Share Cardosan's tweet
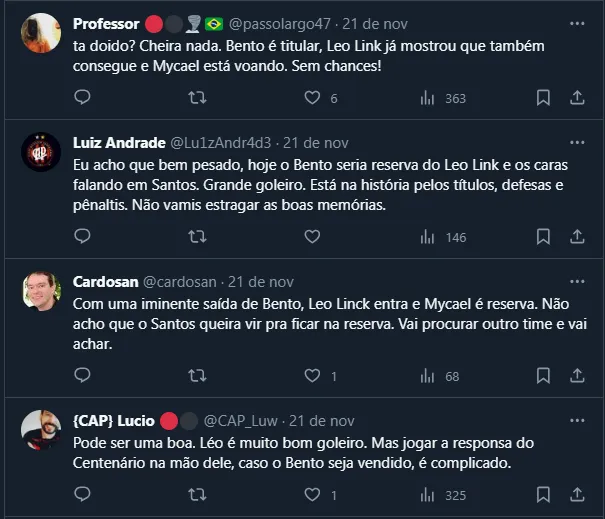 577,376
